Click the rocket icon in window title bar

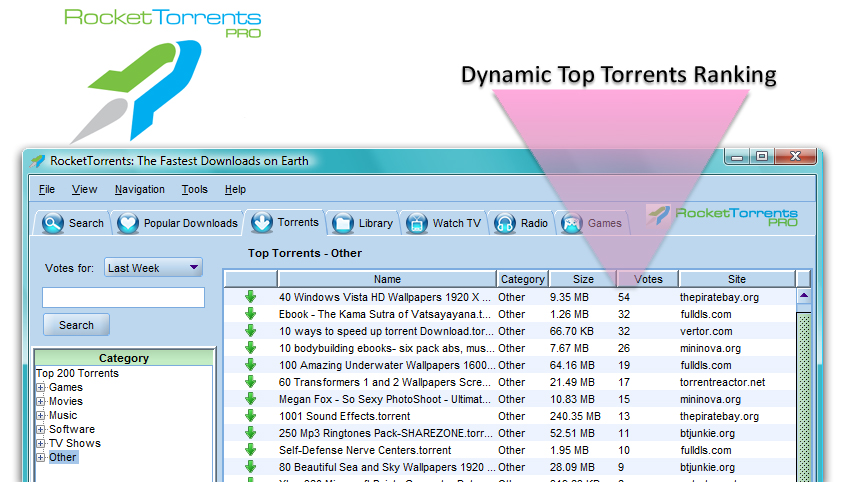click(x=37, y=161)
